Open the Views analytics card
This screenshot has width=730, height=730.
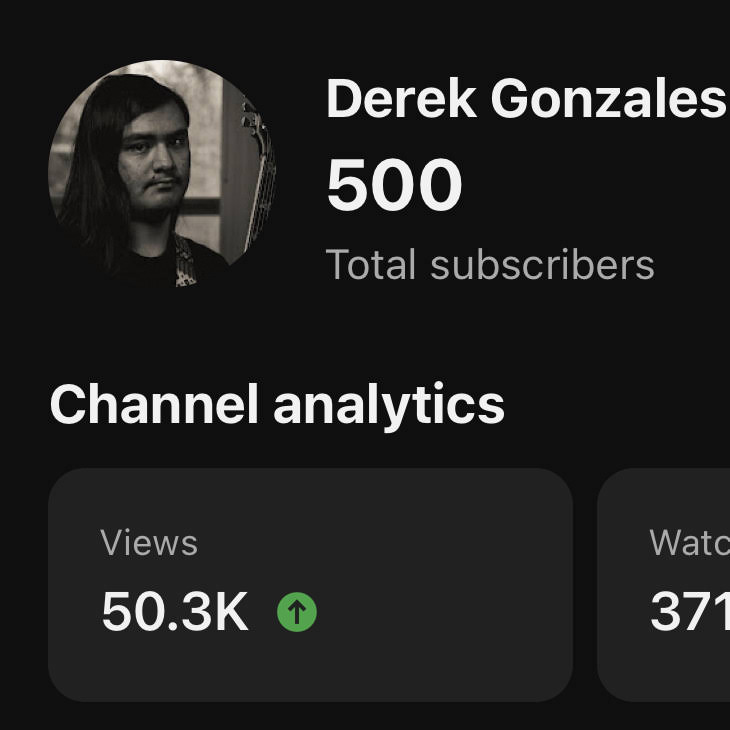point(310,585)
